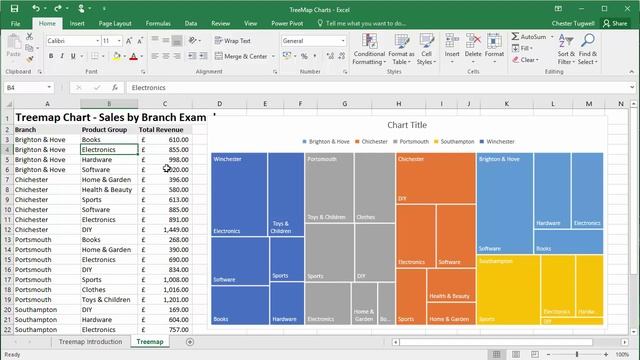Open the Clear dropdown
Viewport: 640px width, 360px height.
[x=525, y=60]
